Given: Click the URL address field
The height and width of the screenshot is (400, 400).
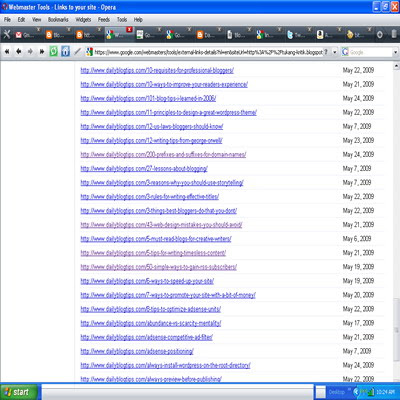Looking at the screenshot, I should point(208,52).
